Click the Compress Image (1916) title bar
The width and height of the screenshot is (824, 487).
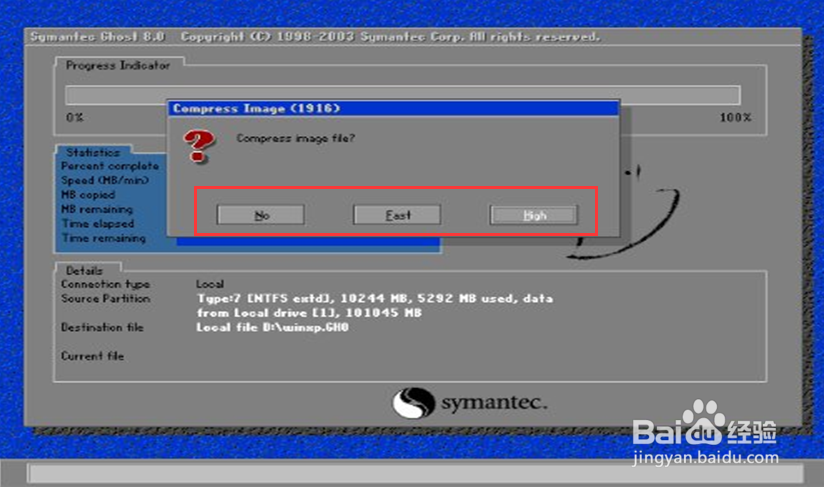coord(393,108)
